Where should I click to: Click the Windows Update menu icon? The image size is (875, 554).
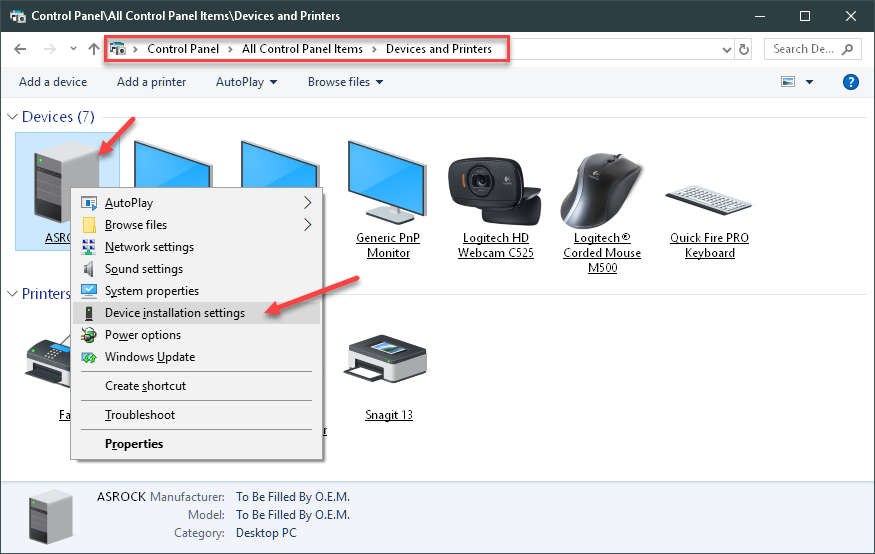coord(89,357)
